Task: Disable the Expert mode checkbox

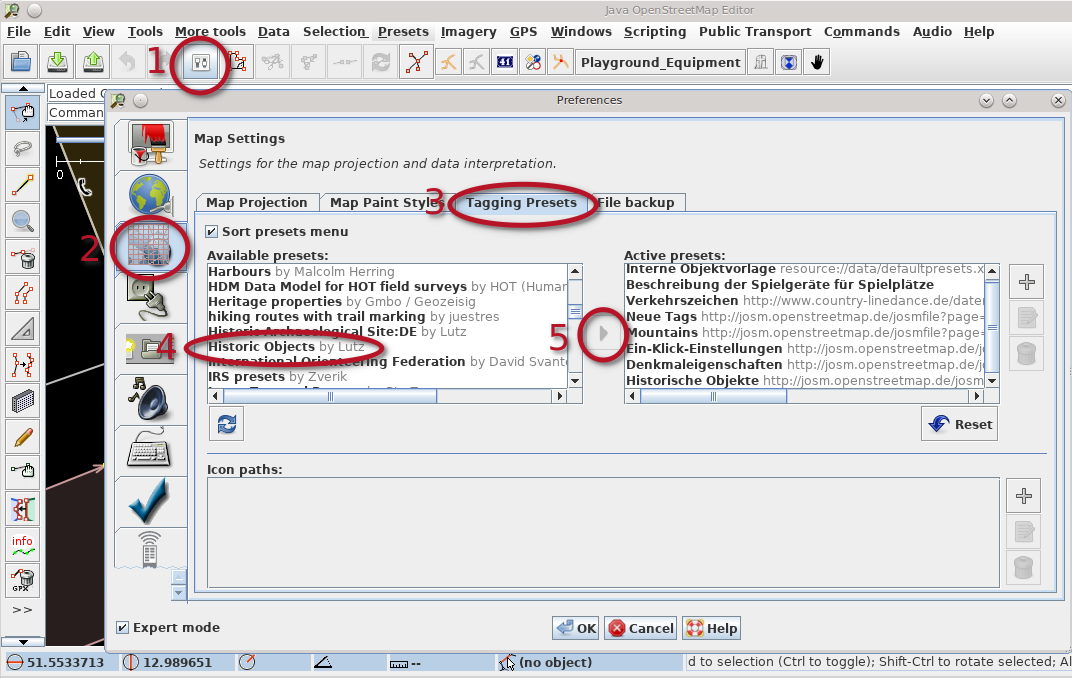Action: 122,628
